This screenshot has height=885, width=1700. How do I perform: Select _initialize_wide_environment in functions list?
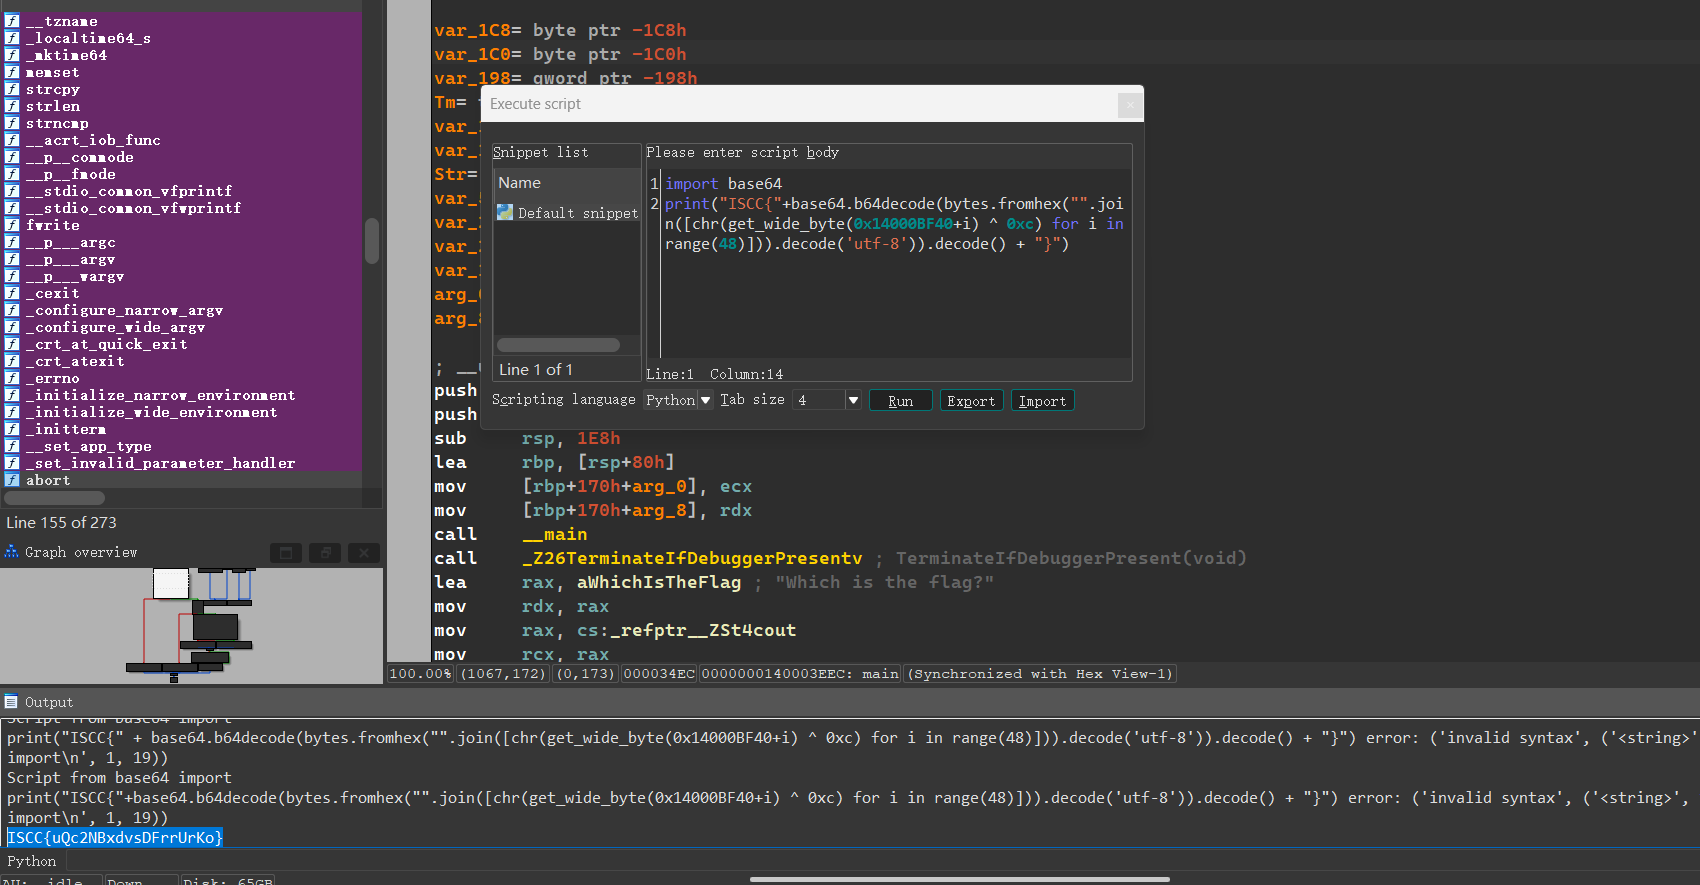151,412
